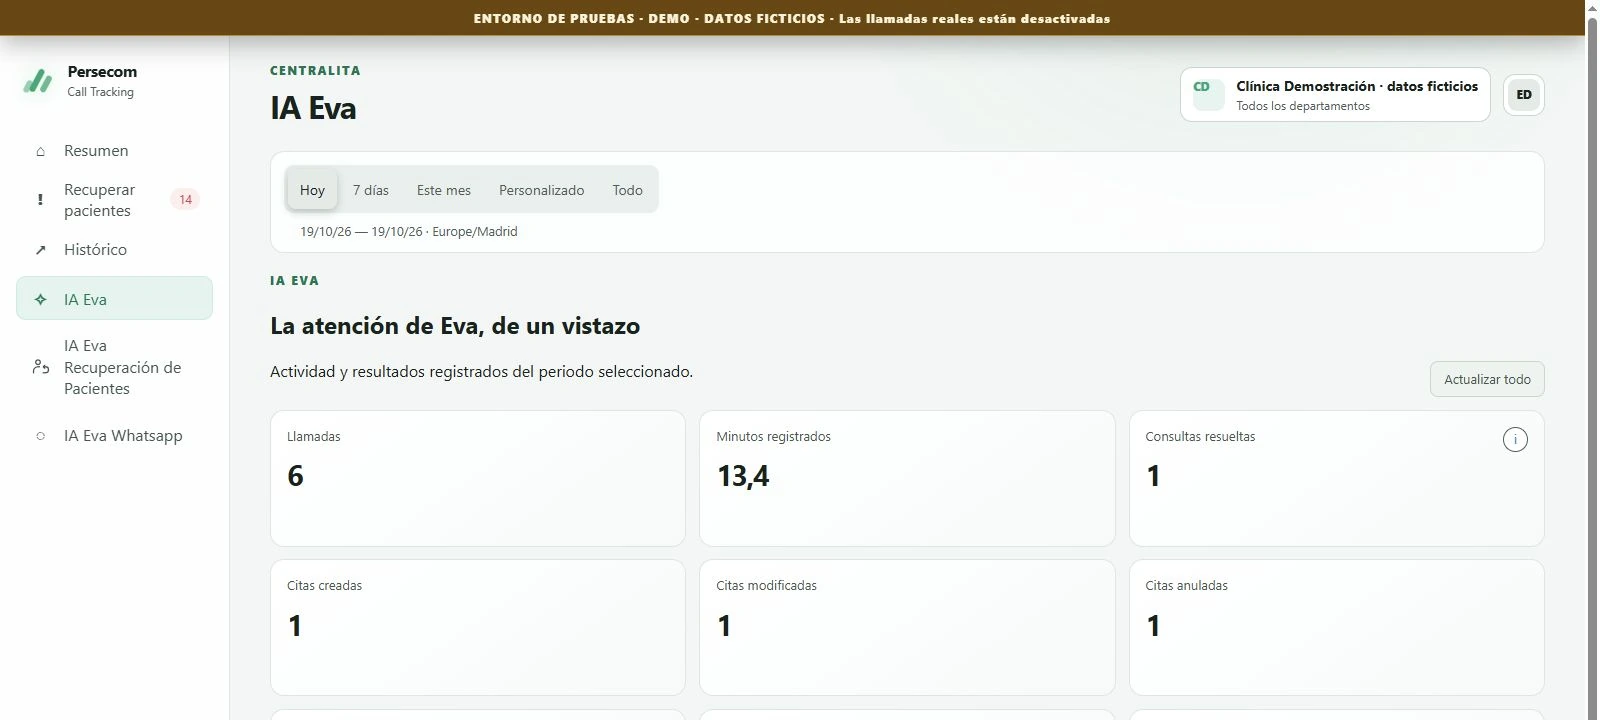This screenshot has width=1600, height=720.
Task: Open info icon on Consultas resueltas card
Action: click(1515, 439)
